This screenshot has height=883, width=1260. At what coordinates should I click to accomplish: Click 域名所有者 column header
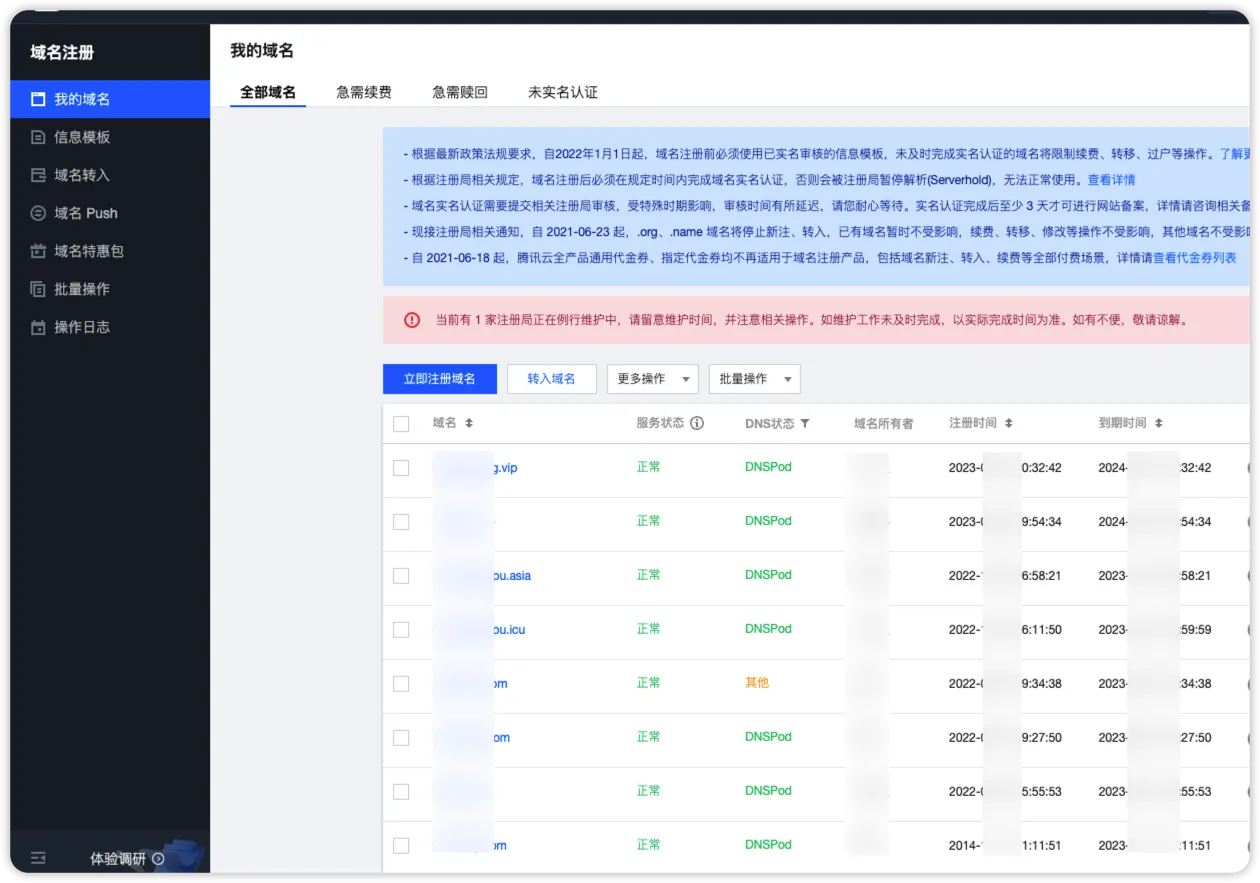pos(883,424)
